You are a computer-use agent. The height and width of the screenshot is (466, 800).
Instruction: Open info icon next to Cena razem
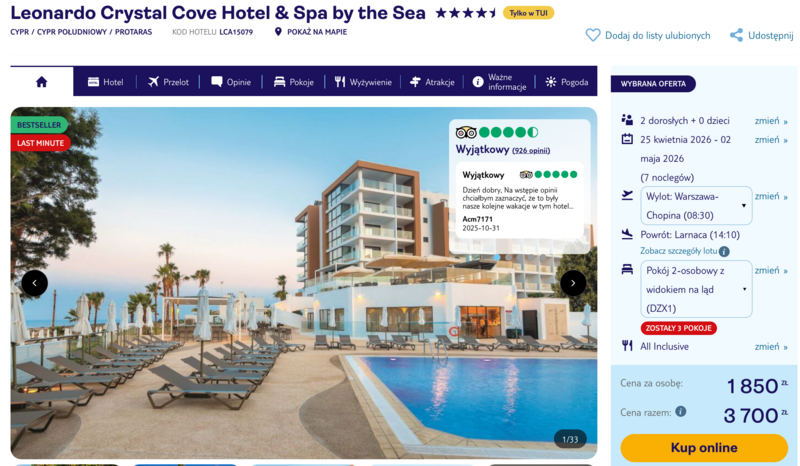[x=681, y=411]
